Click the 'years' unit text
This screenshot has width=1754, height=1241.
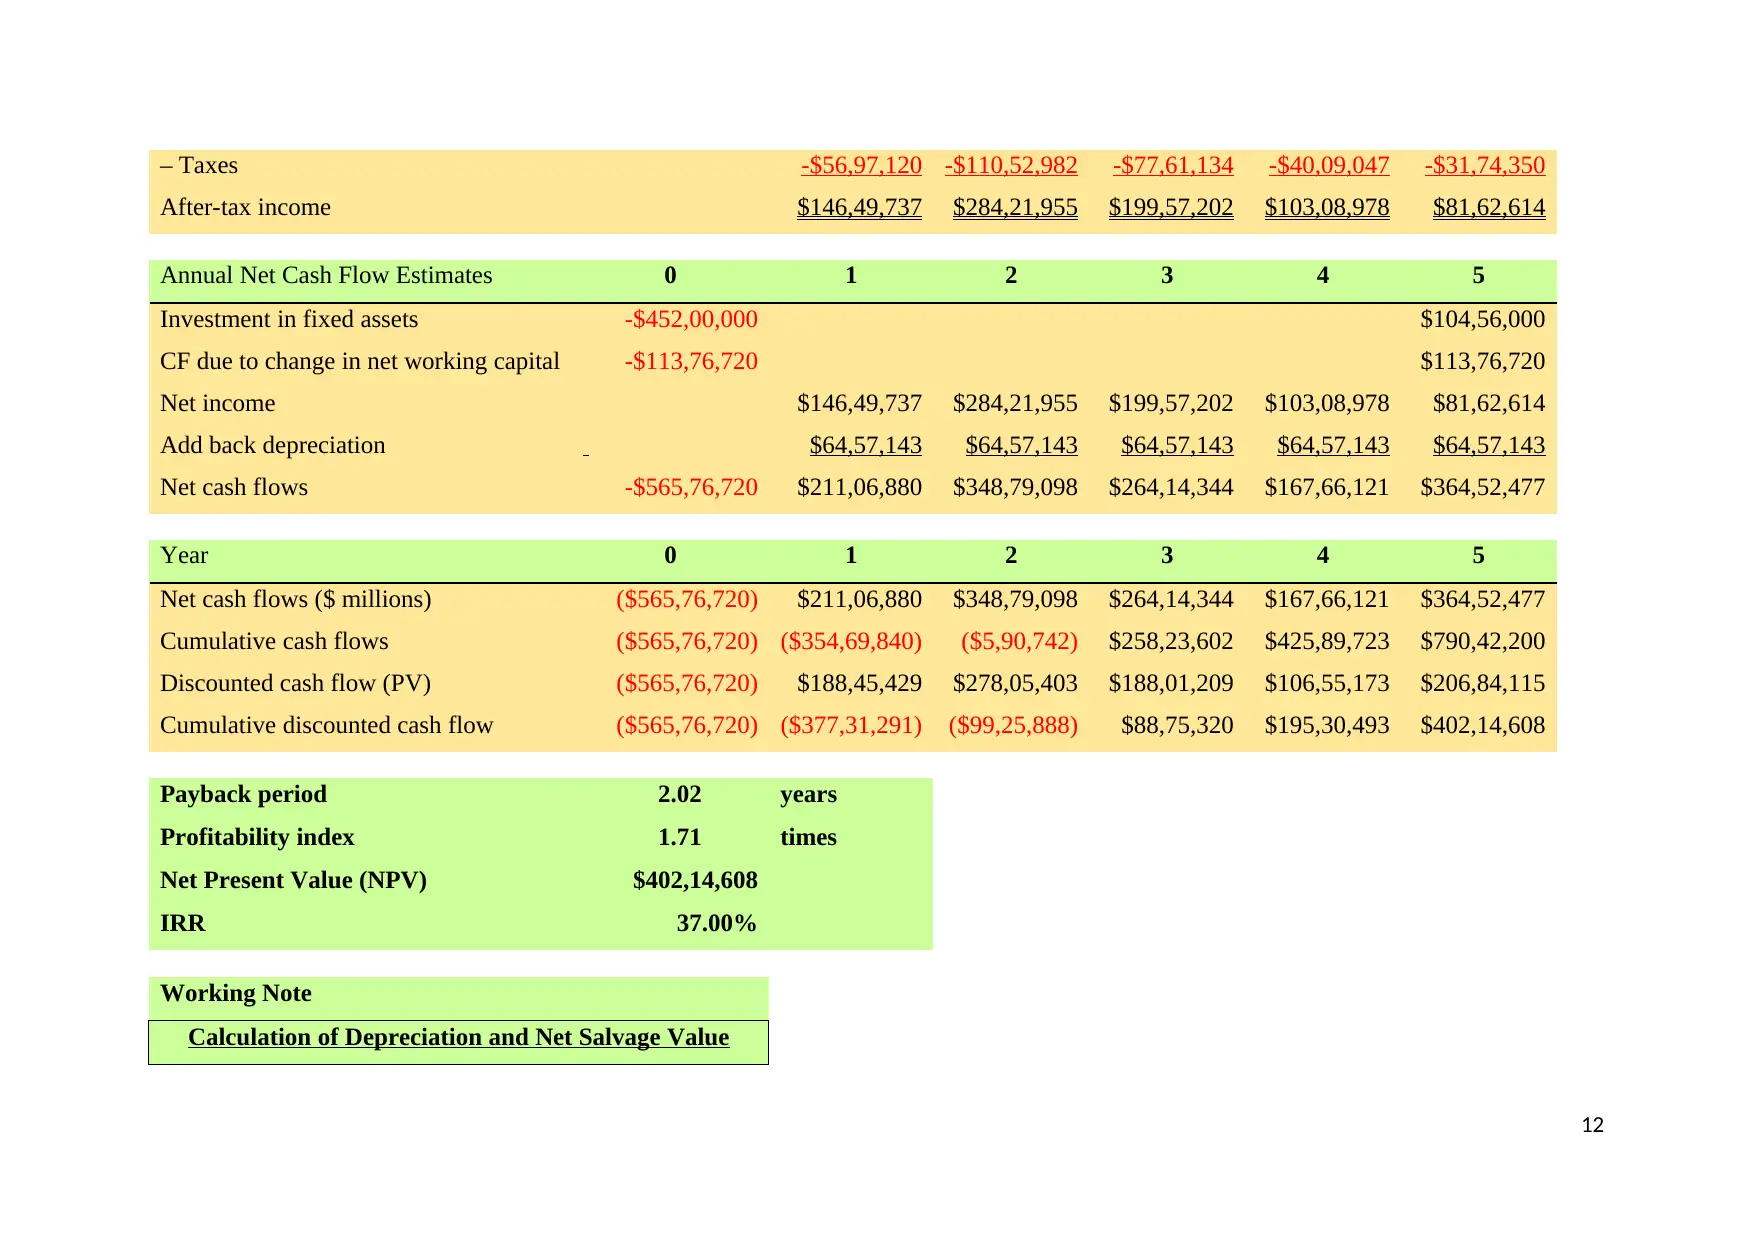[808, 795]
